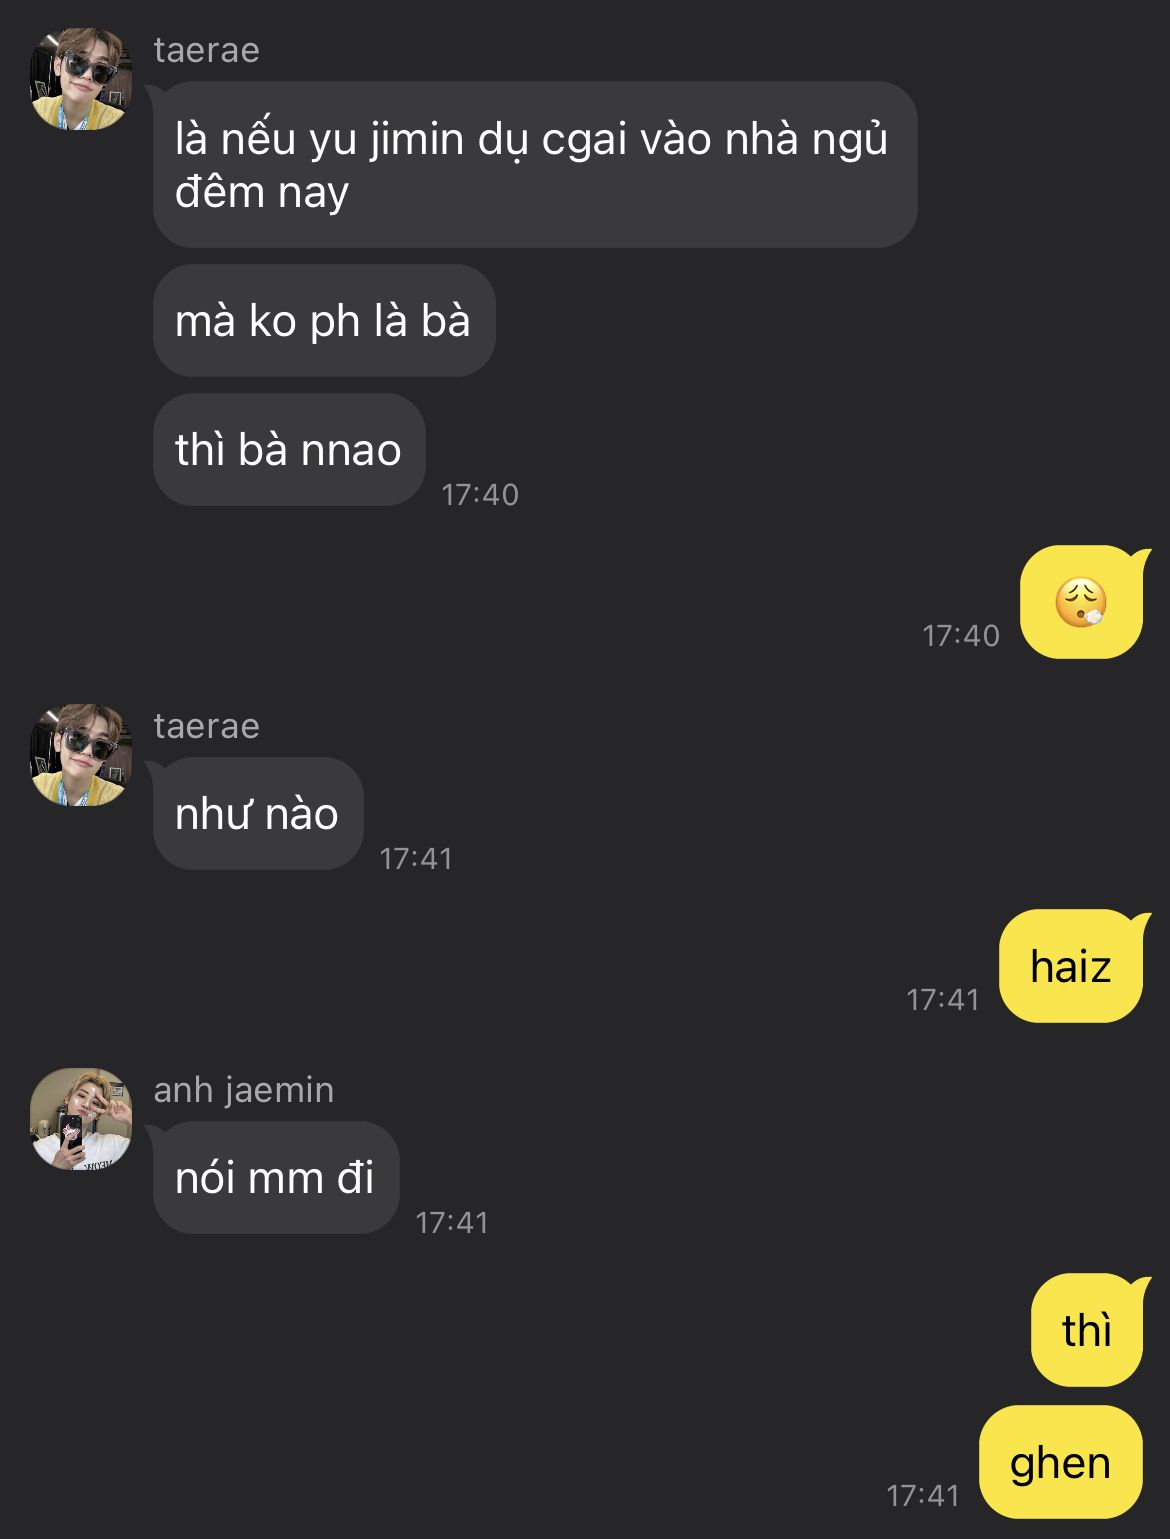This screenshot has height=1539, width=1170.
Task: Open taerae's avatar beside the first message
Action: point(81,80)
